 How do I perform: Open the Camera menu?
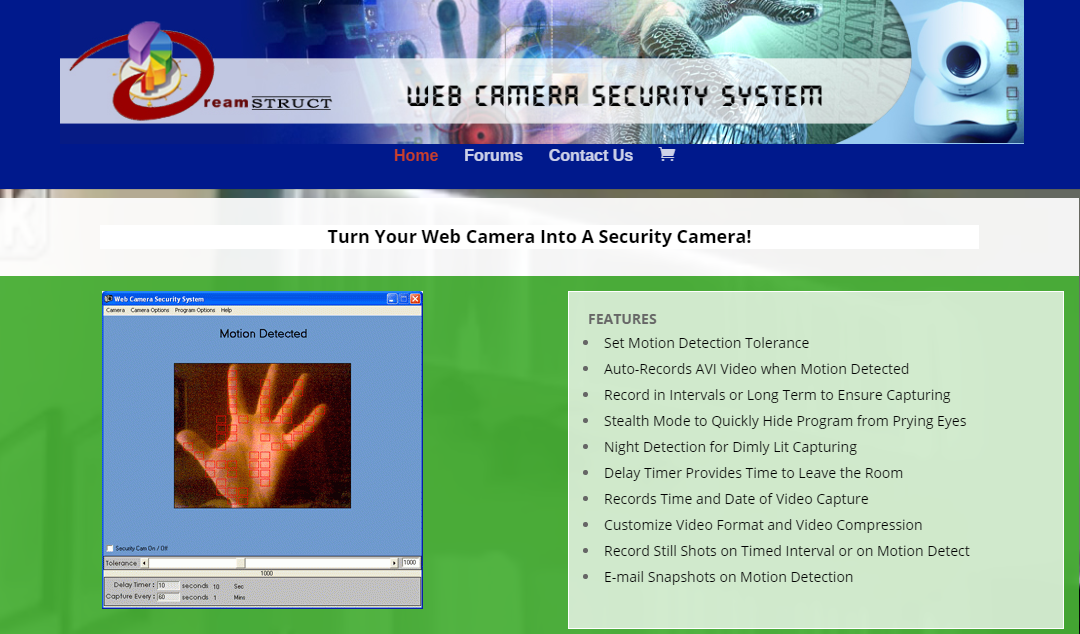[x=114, y=310]
